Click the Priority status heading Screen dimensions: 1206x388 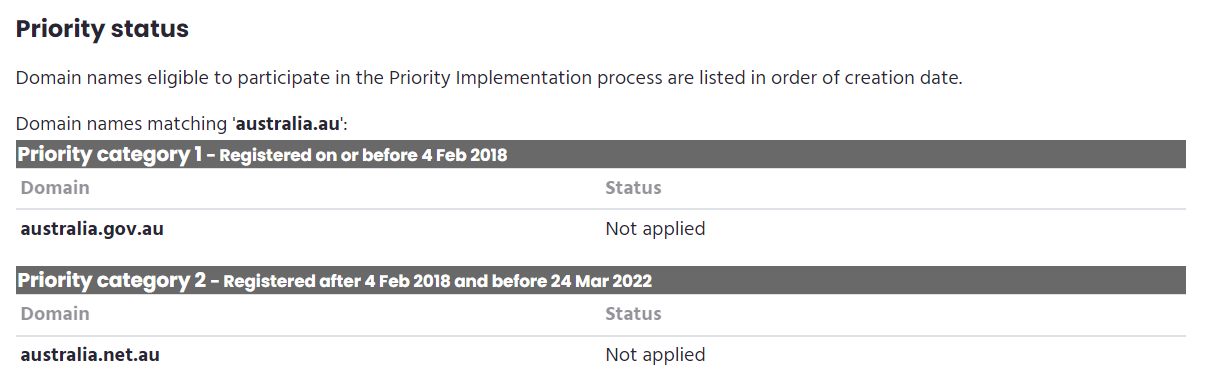click(102, 29)
